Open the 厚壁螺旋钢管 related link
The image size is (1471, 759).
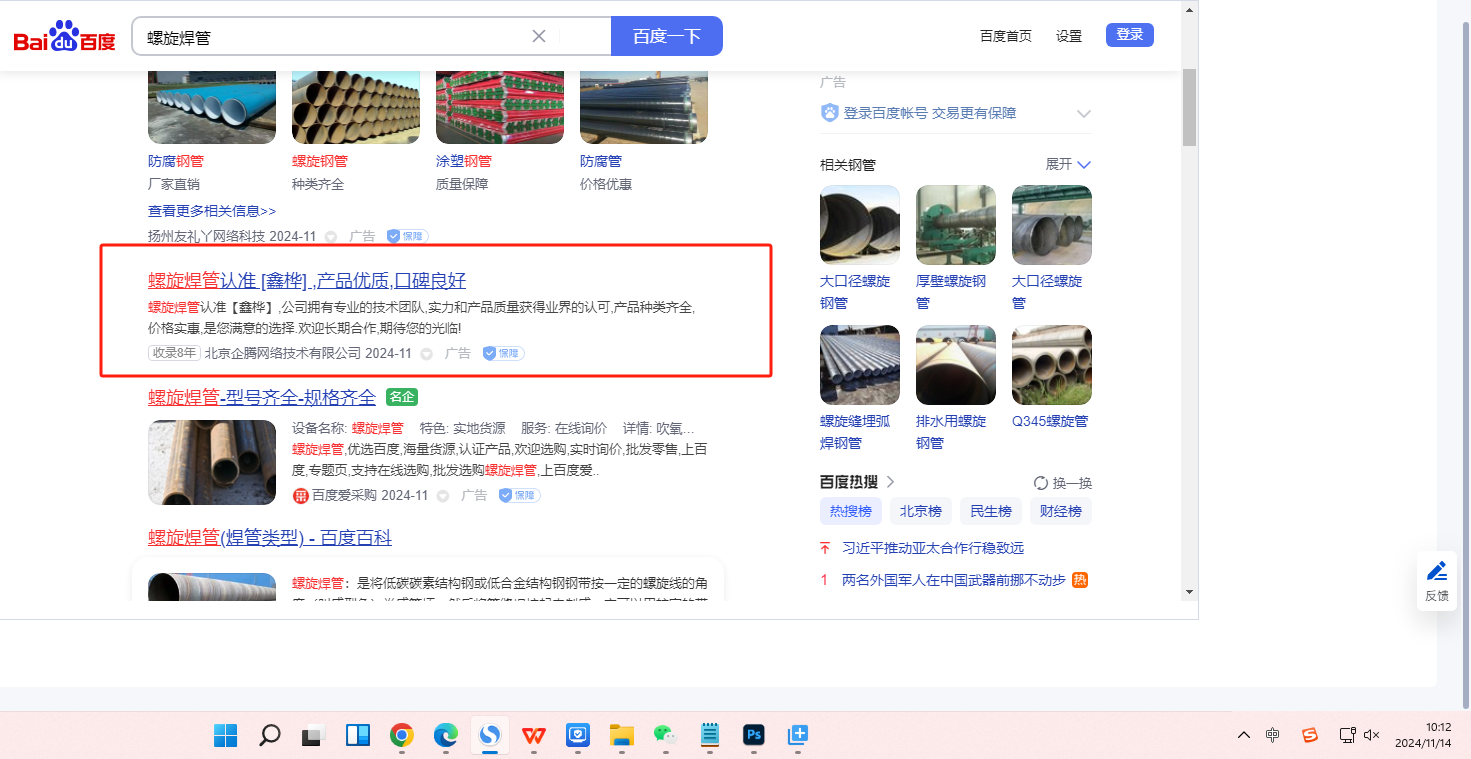coord(951,292)
